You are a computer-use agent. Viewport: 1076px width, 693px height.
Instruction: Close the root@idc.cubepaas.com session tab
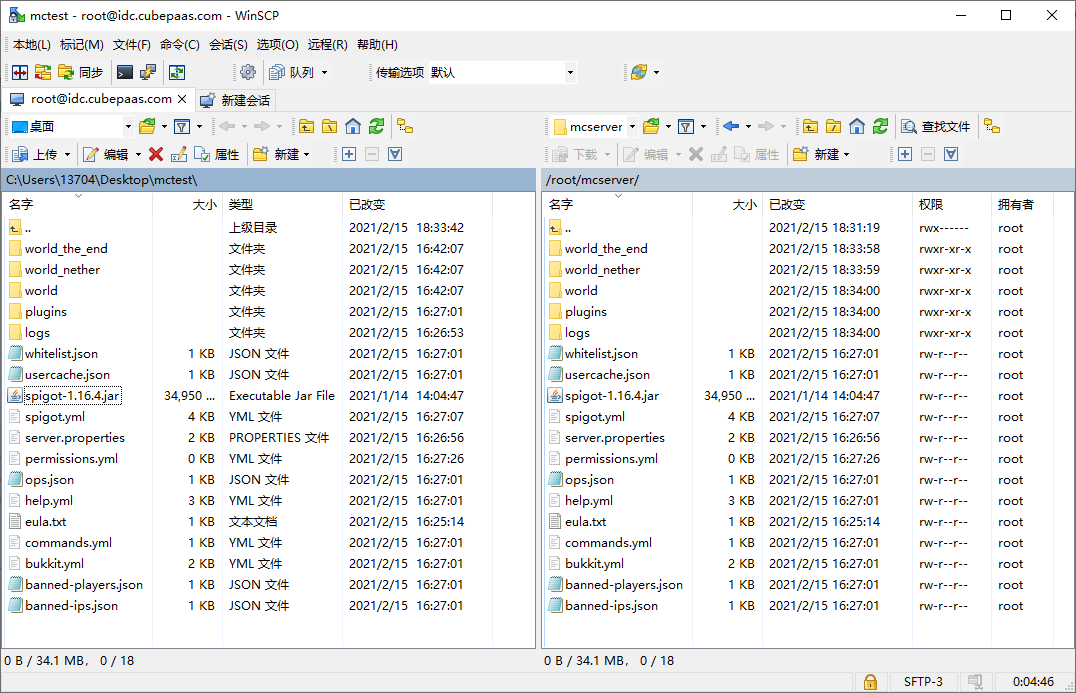click(x=182, y=99)
